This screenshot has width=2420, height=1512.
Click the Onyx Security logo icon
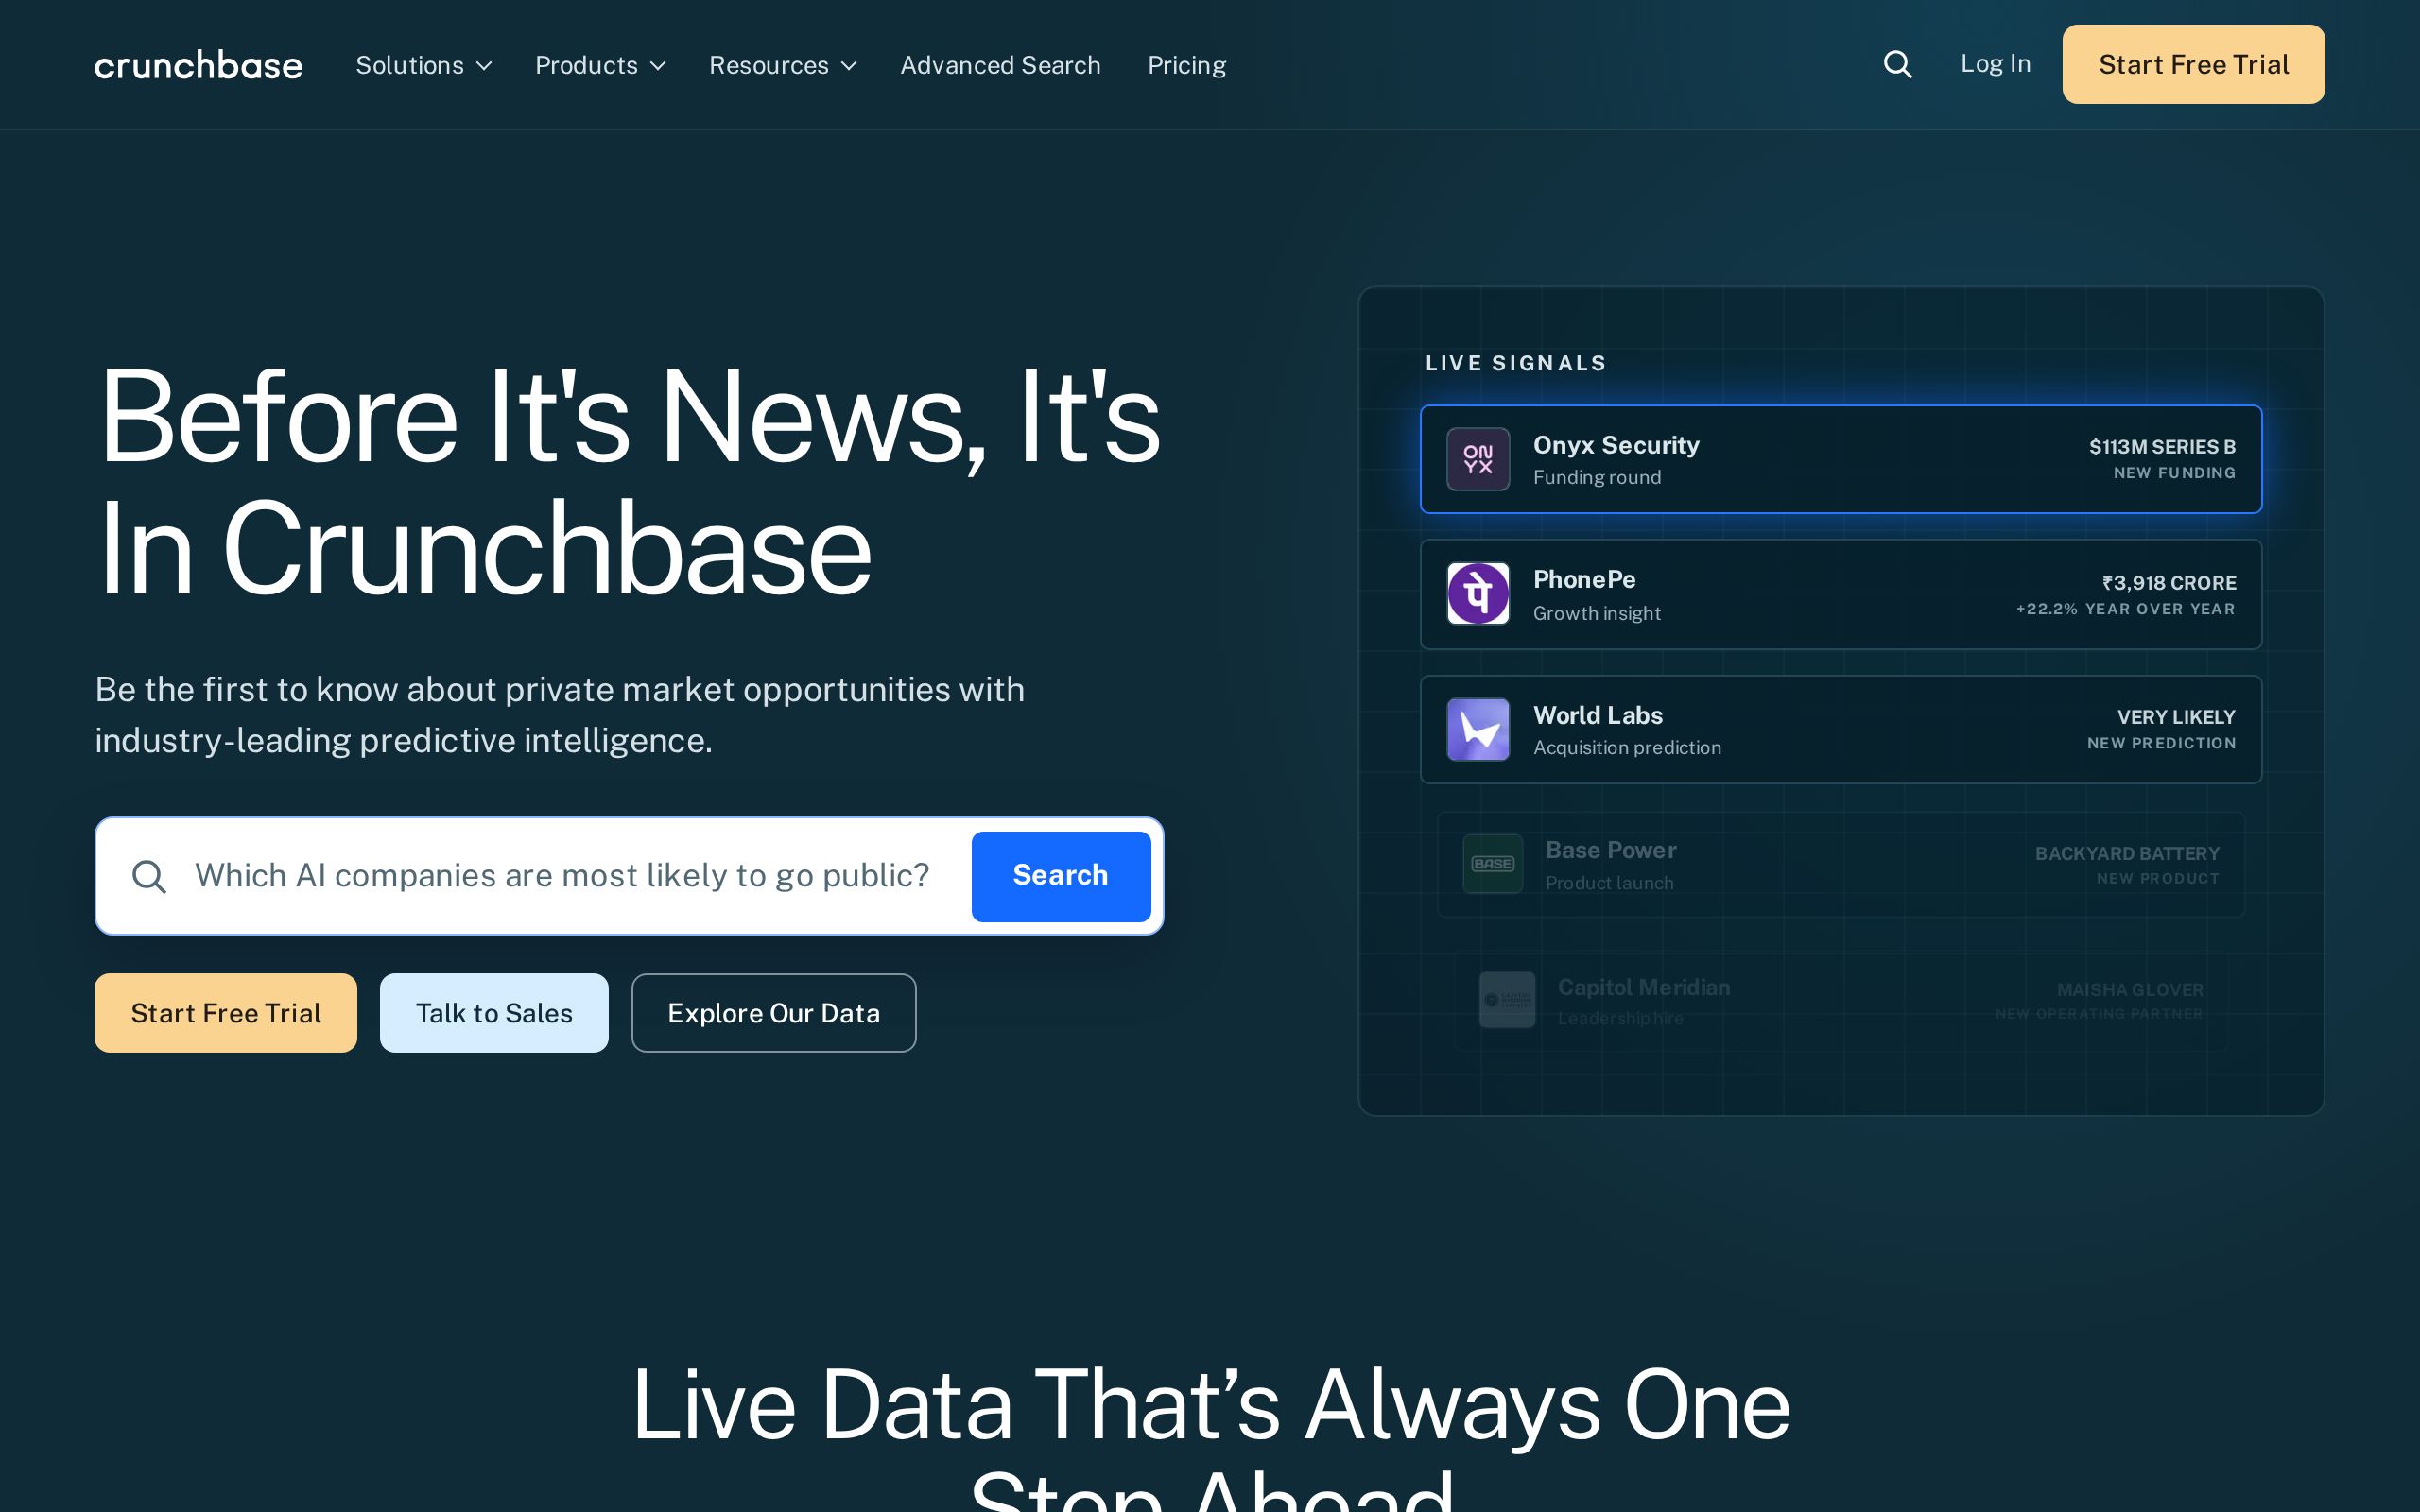click(1478, 459)
